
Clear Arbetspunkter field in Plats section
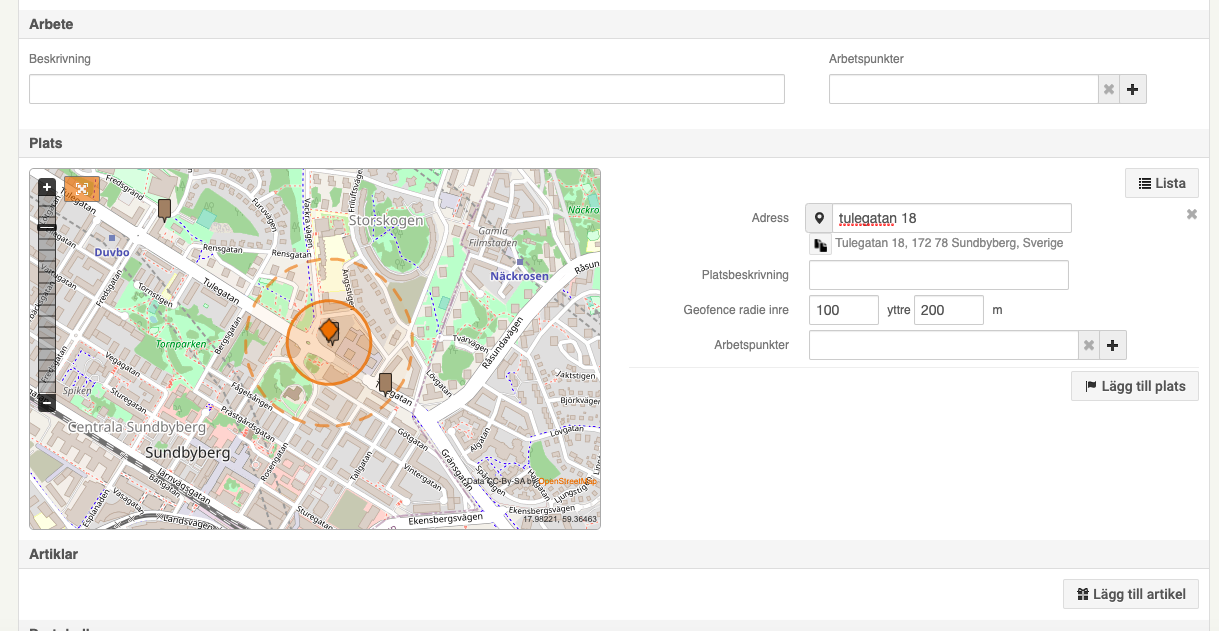pos(1088,345)
